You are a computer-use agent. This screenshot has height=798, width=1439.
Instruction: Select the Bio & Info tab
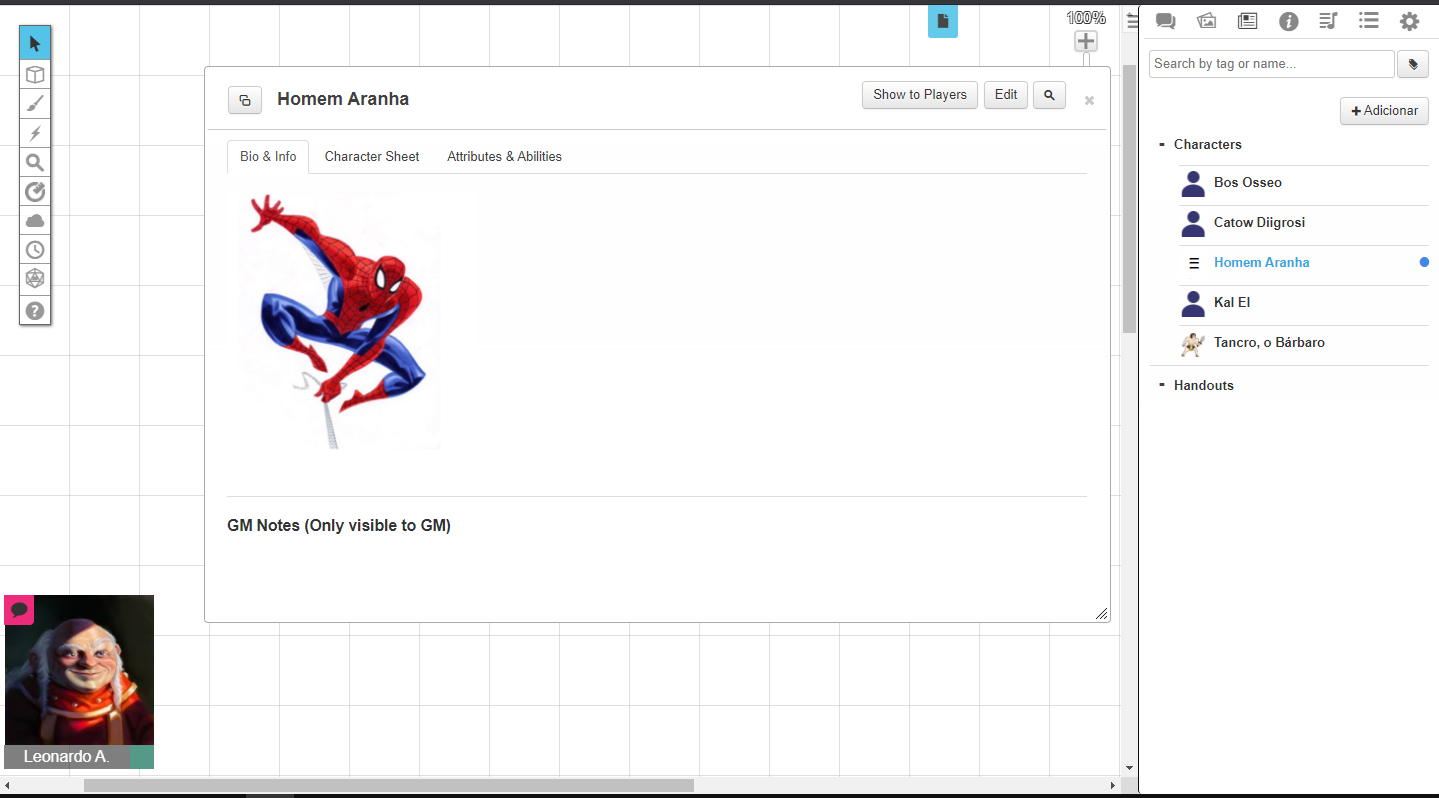268,157
